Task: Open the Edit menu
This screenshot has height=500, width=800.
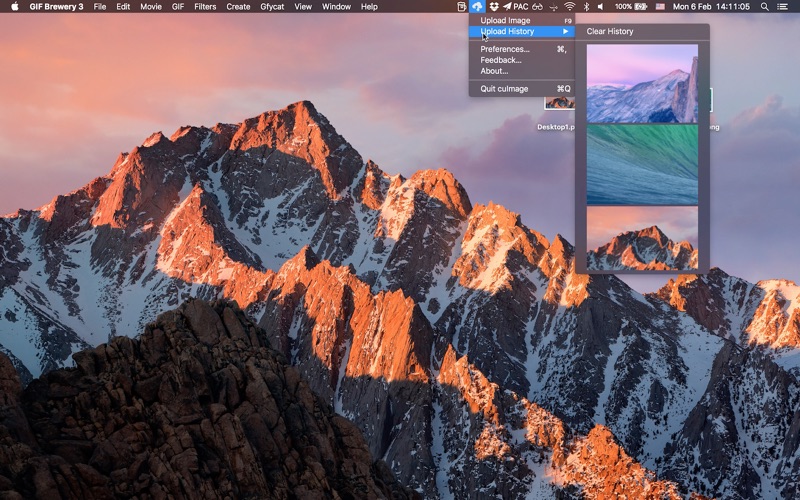Action: [x=123, y=7]
